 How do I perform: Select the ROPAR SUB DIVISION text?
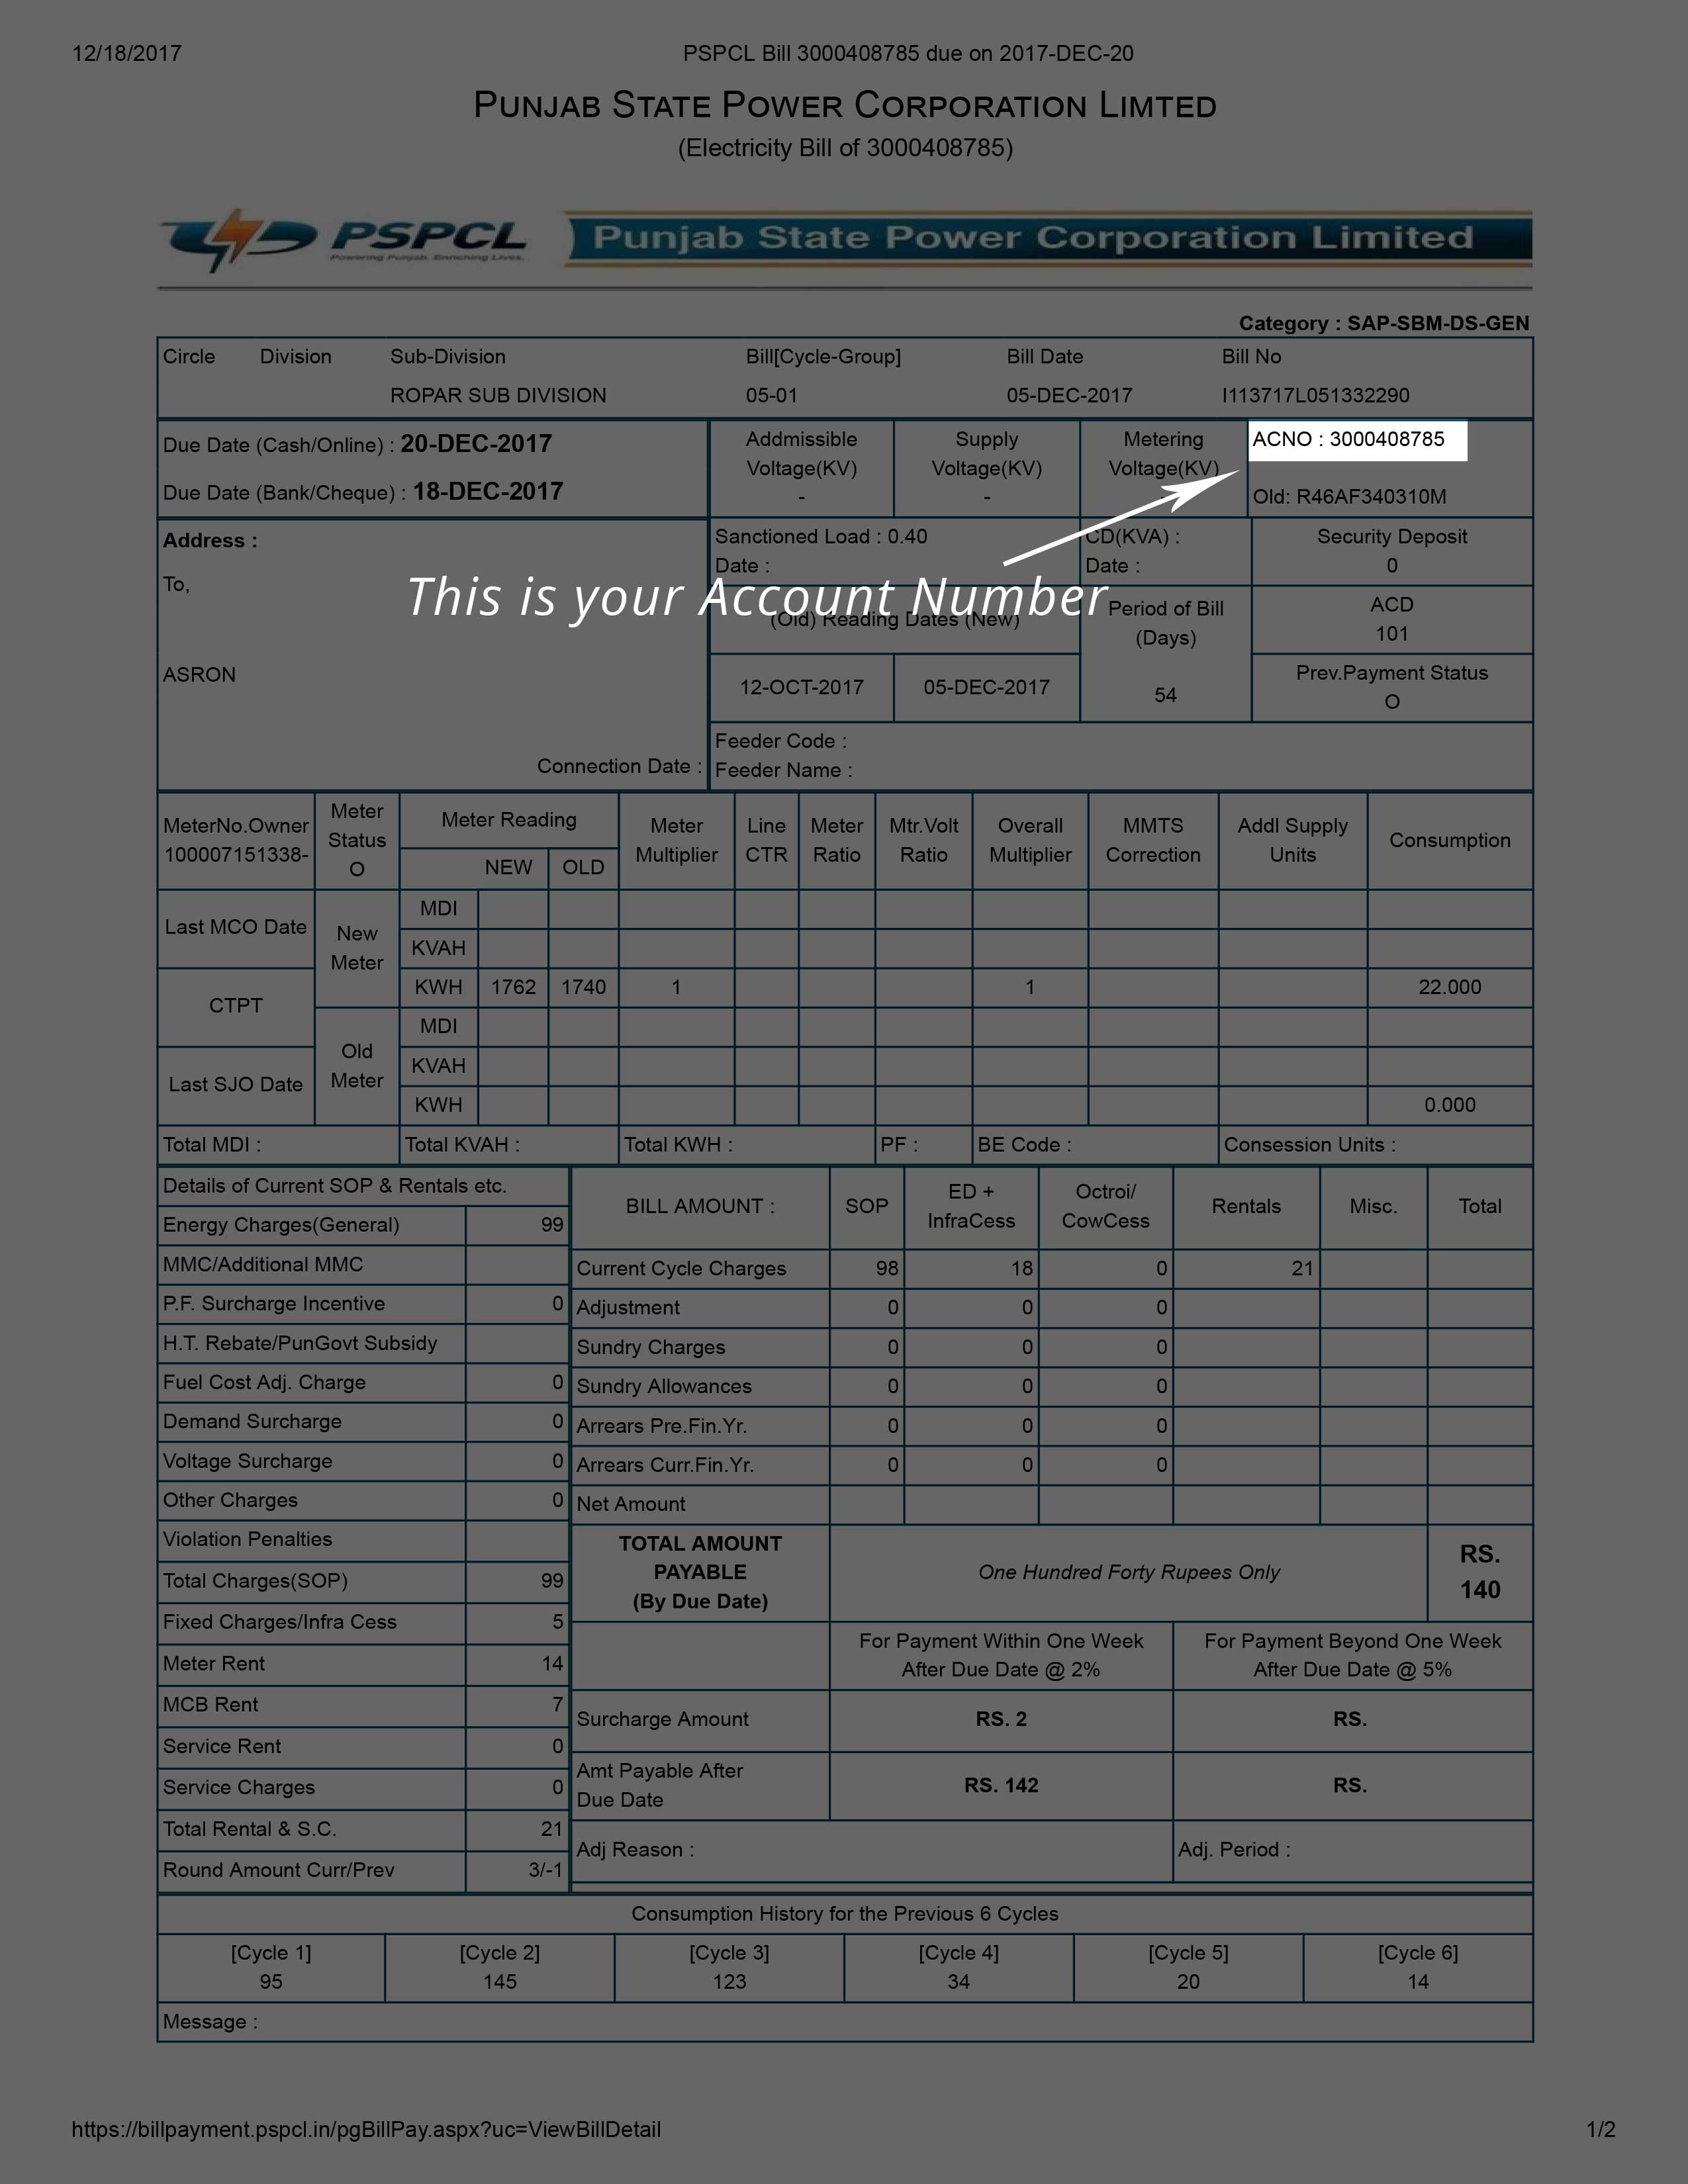tap(498, 395)
